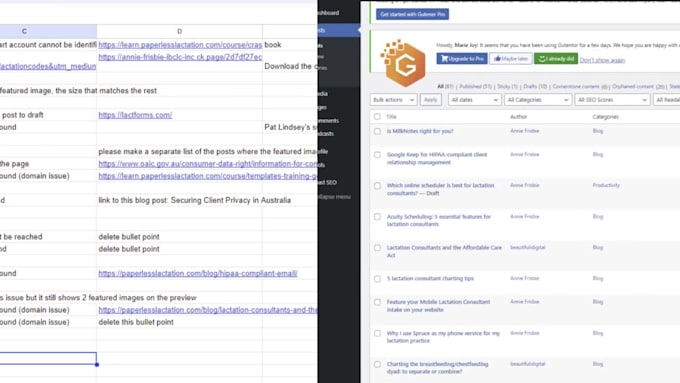The width and height of the screenshot is (680, 383).
Task: Tick checkbox for 'Is MilkNotes right for you?'
Action: click(x=377, y=131)
